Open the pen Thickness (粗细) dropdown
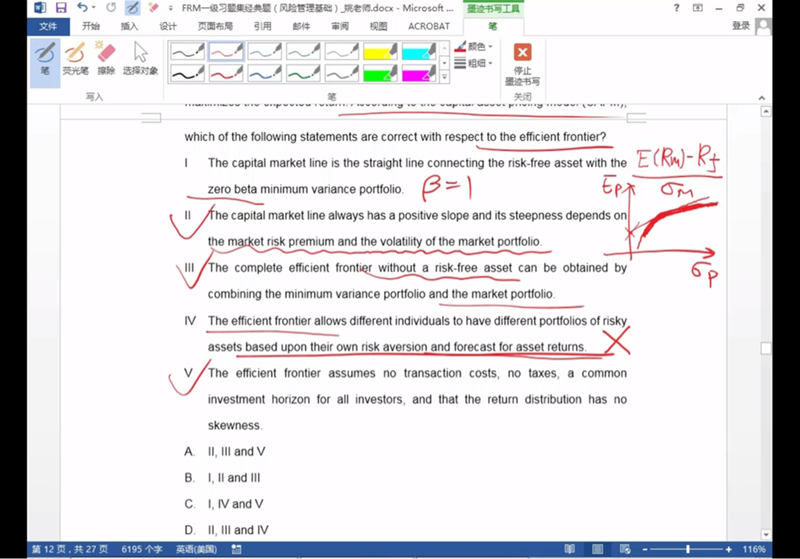The width and height of the screenshot is (800, 559). (x=479, y=63)
